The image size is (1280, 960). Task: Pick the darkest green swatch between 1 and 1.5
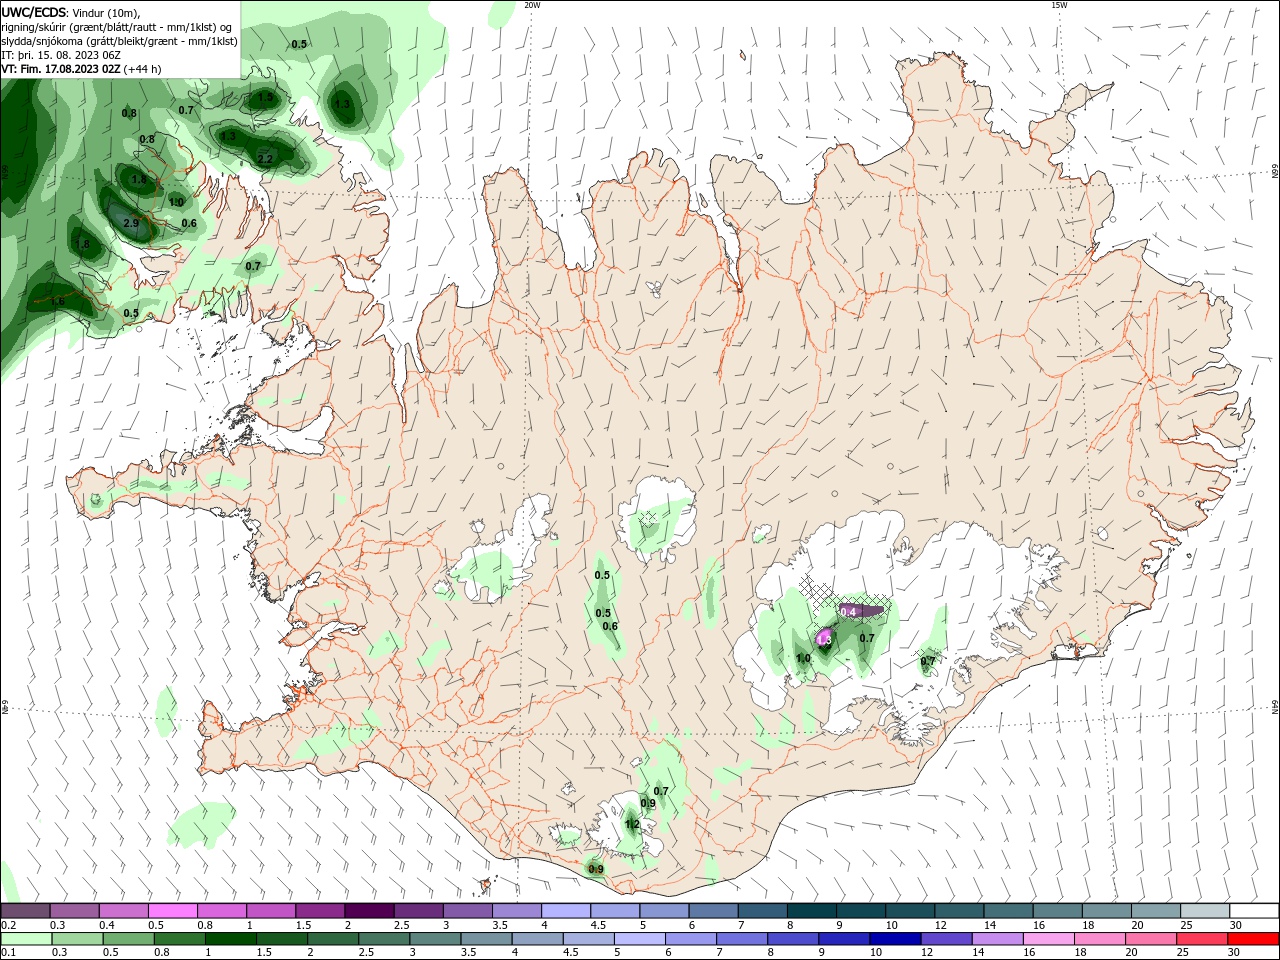230,939
